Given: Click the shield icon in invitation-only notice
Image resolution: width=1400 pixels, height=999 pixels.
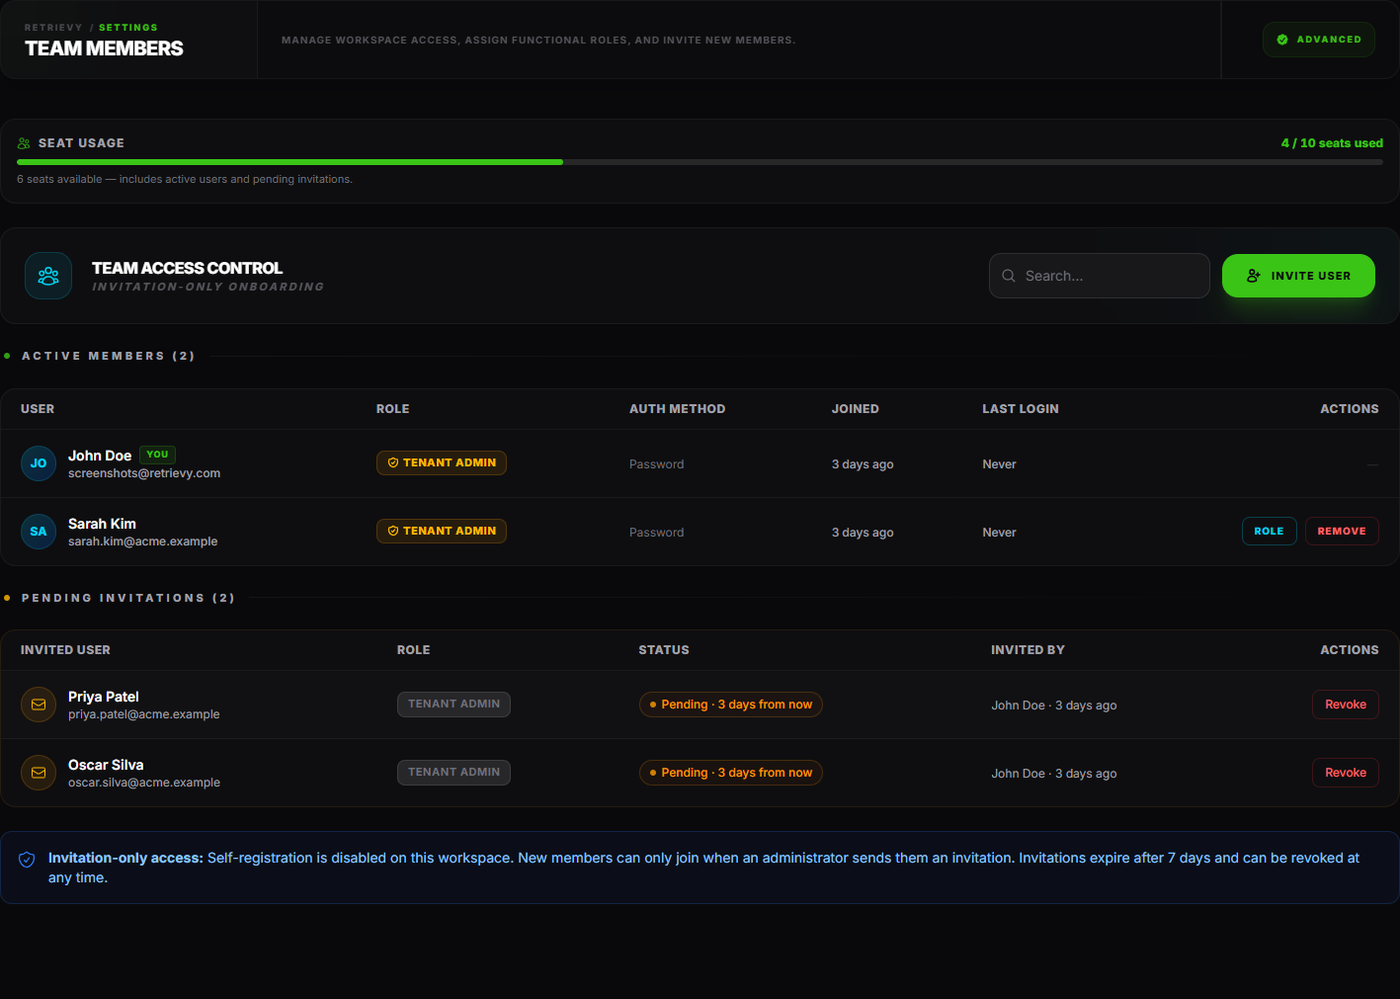Looking at the screenshot, I should point(27,859).
